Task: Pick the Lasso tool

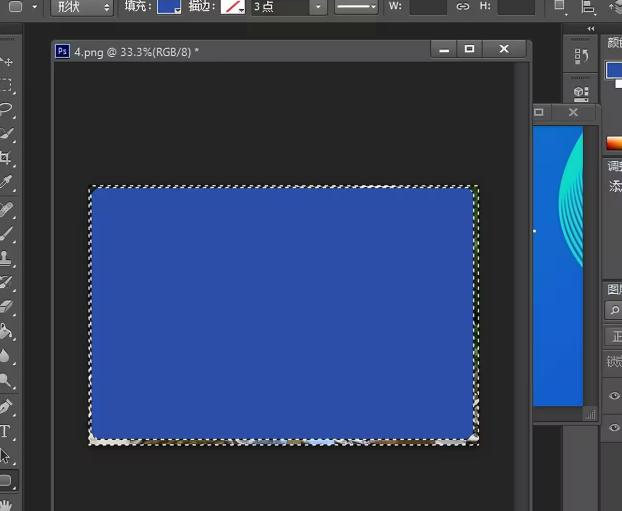Action: (x=7, y=109)
